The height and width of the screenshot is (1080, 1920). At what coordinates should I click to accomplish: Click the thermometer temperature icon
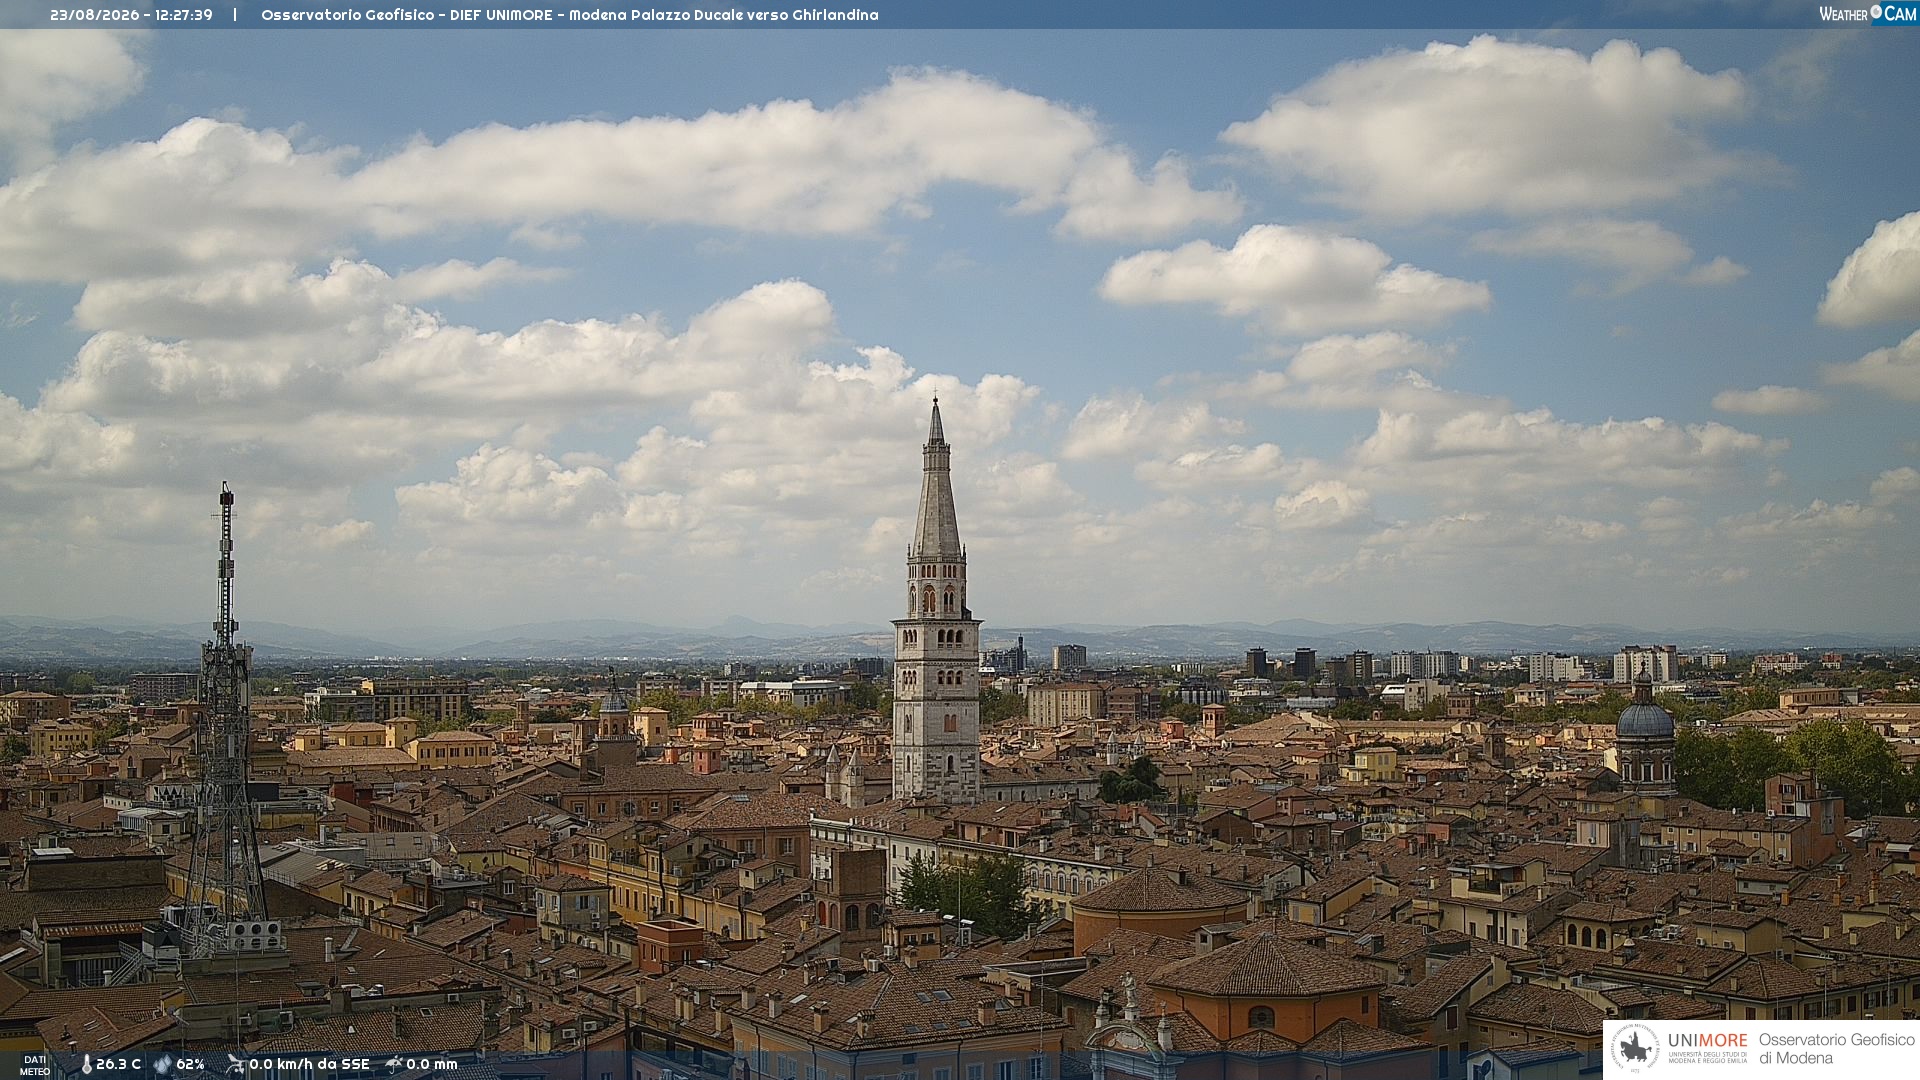coord(86,1064)
